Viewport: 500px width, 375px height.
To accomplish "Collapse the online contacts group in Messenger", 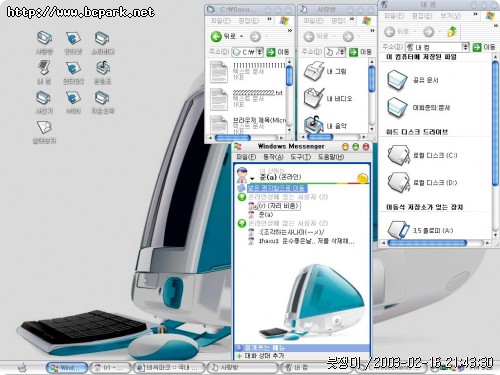I will 242,197.
